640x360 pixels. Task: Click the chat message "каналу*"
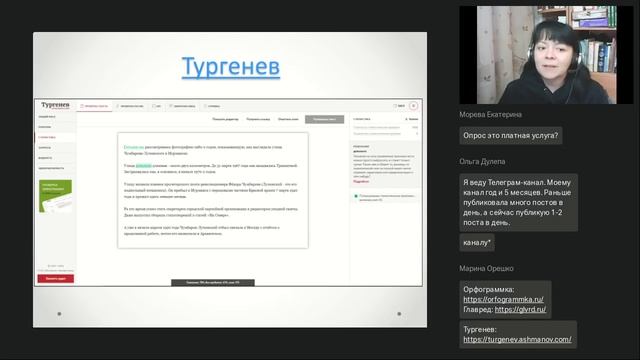[x=477, y=242]
